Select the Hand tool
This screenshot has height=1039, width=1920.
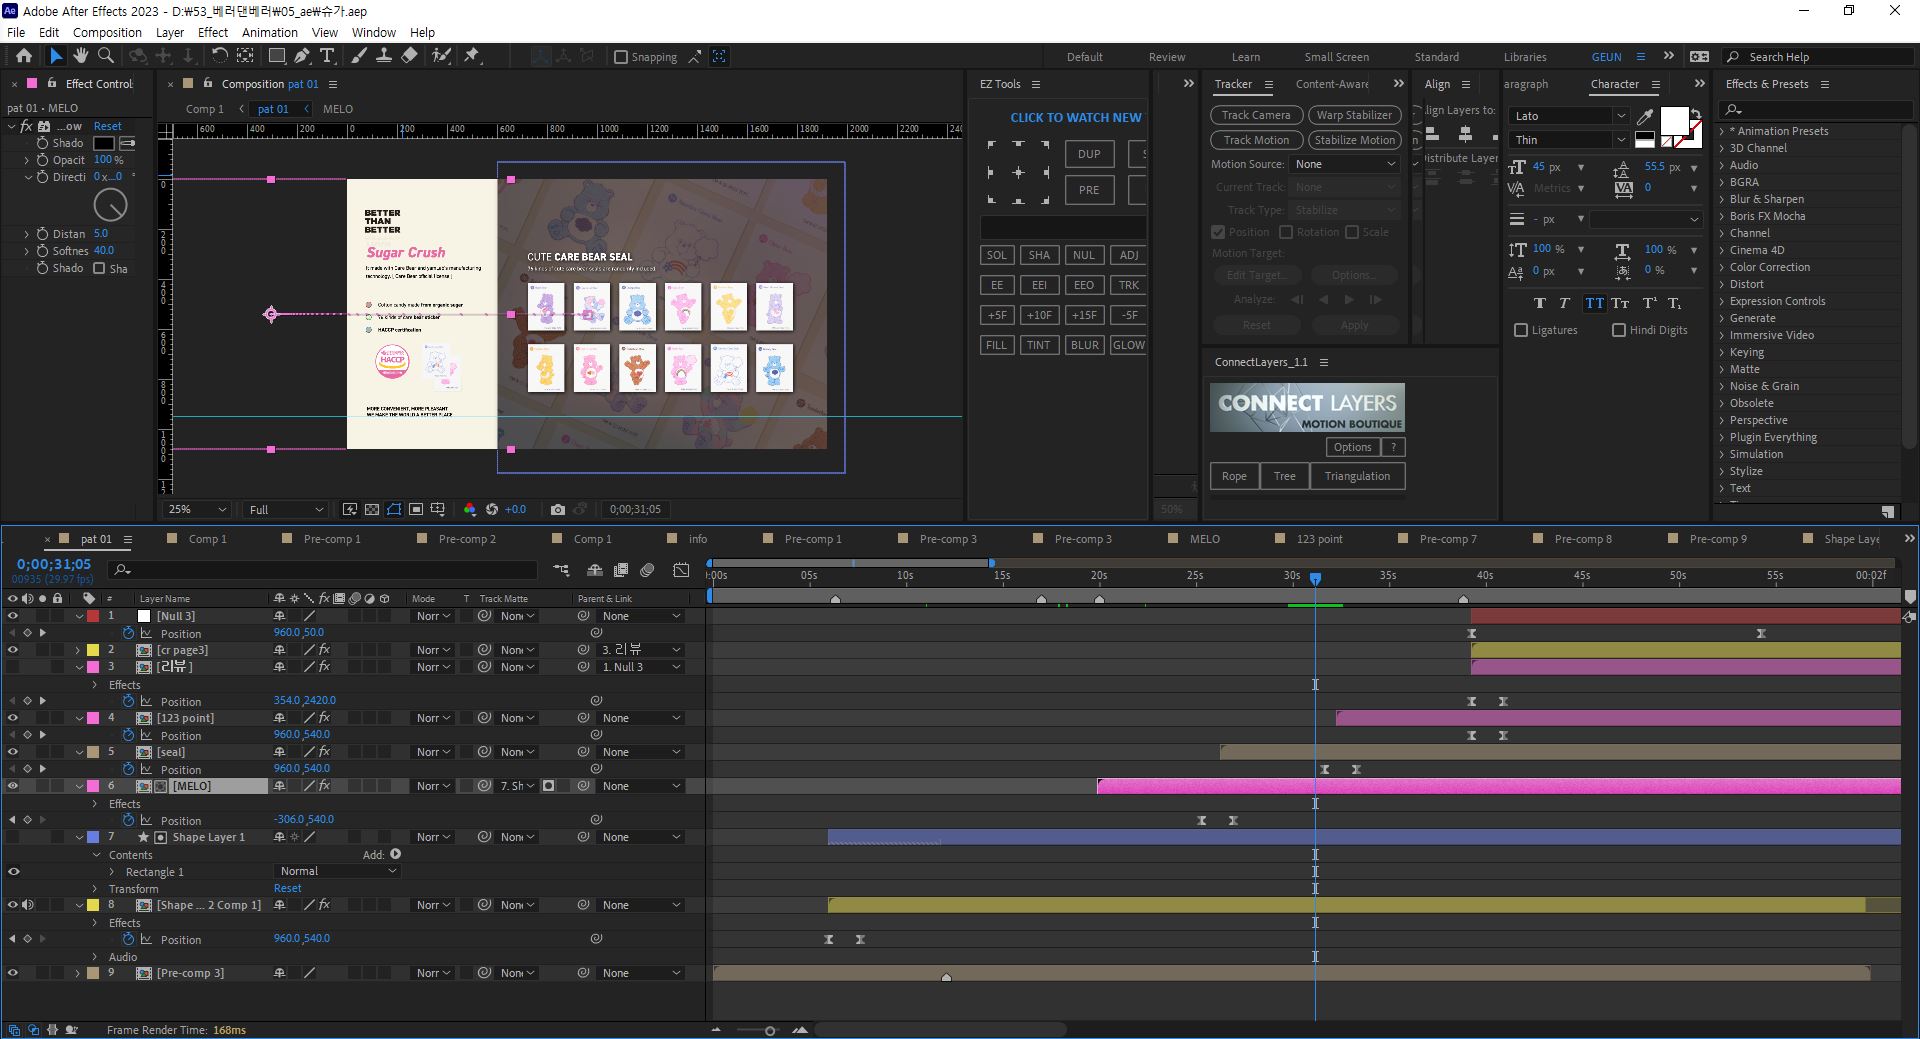coord(81,56)
